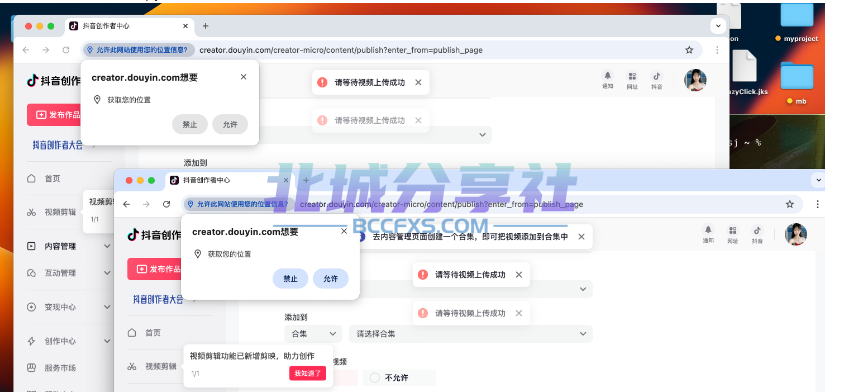Open the 合集 dropdown in front window
This screenshot has height=392, width=842.
(x=313, y=333)
